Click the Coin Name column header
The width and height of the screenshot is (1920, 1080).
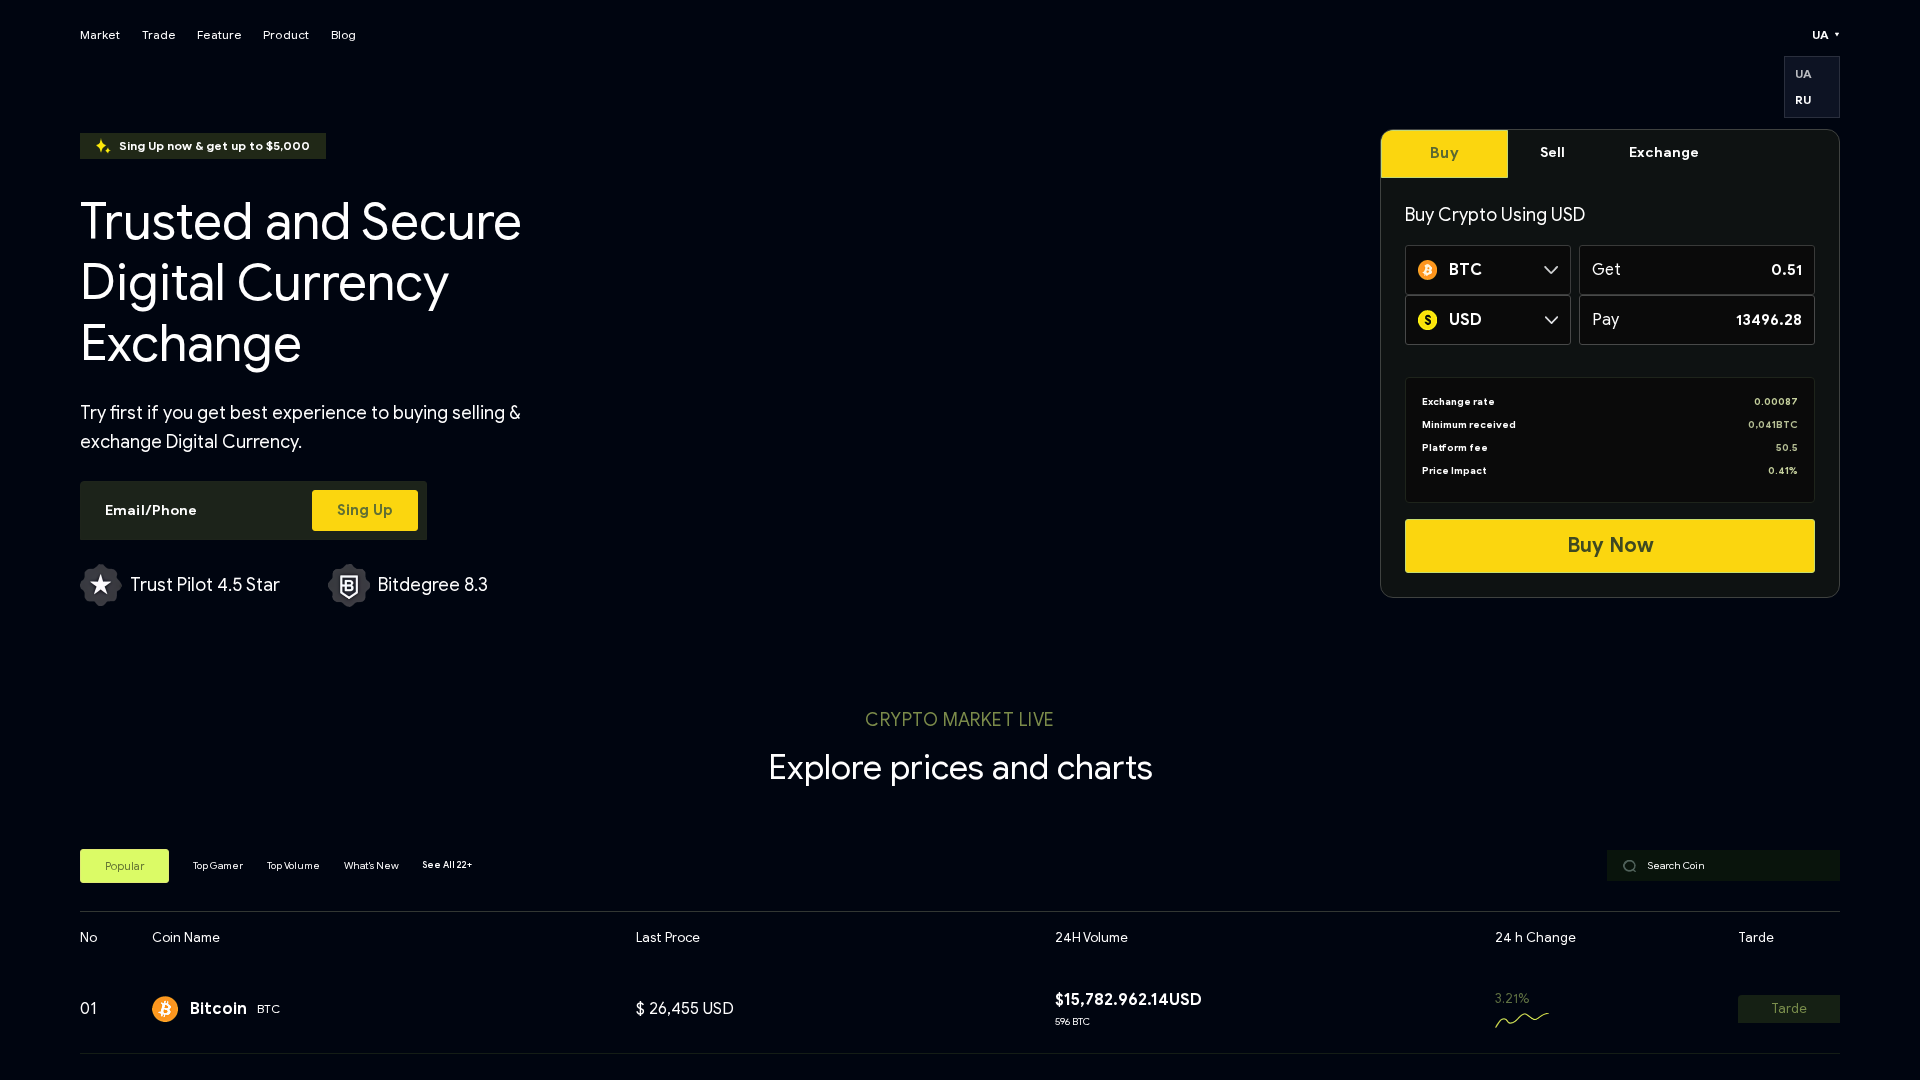pos(186,938)
